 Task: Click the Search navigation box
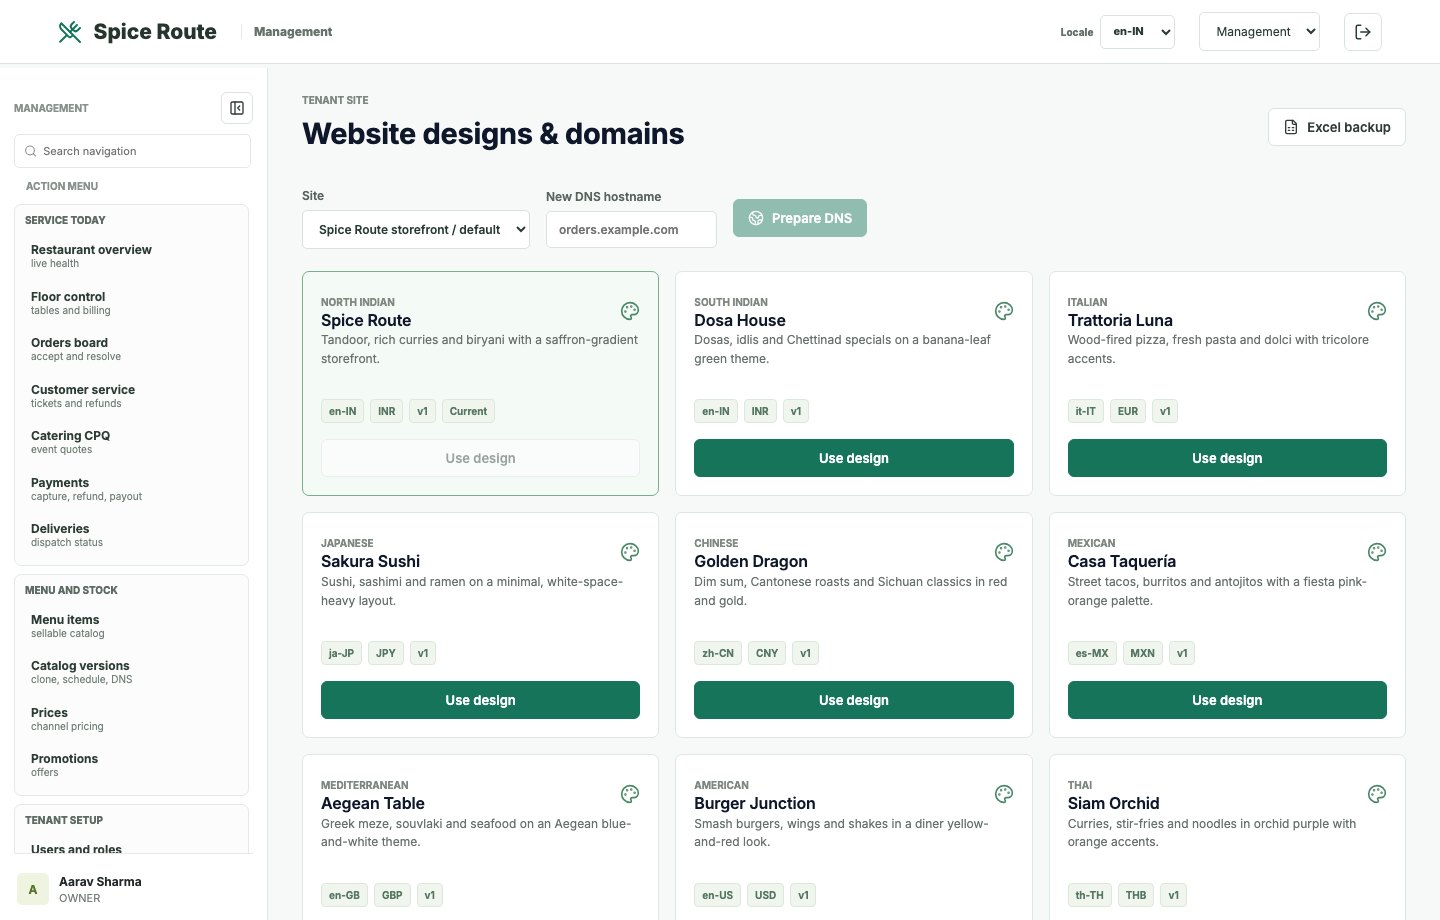pos(132,151)
